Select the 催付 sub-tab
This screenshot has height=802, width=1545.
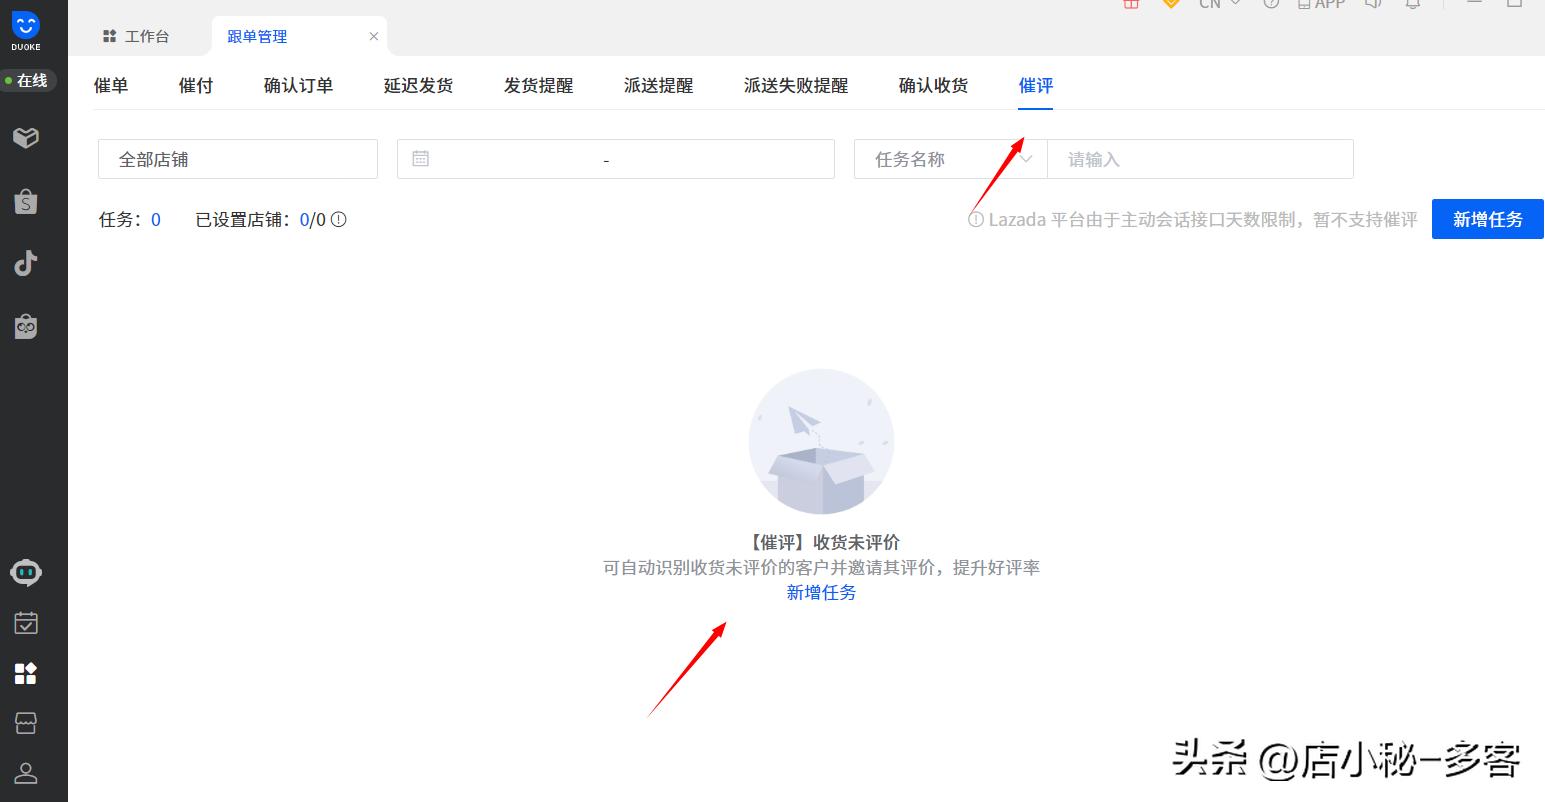pos(195,85)
